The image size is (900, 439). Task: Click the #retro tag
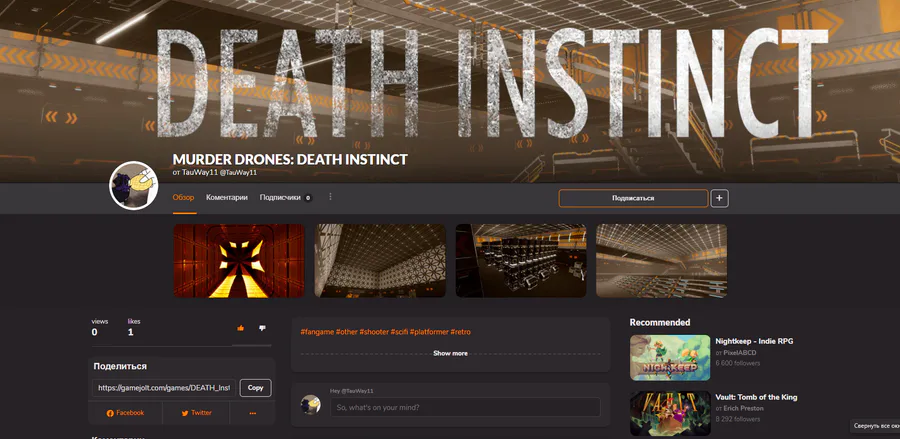pos(460,332)
